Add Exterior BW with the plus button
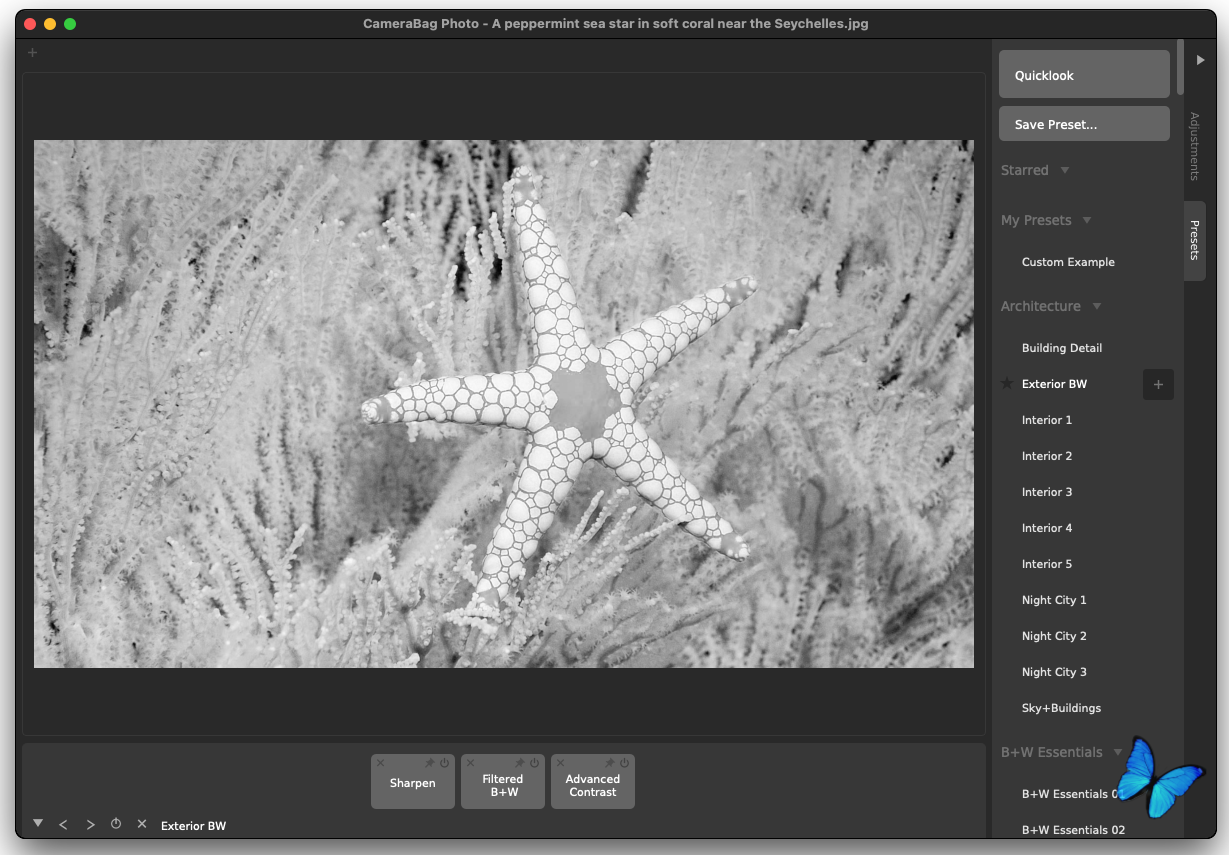This screenshot has height=855, width=1229. [1158, 384]
